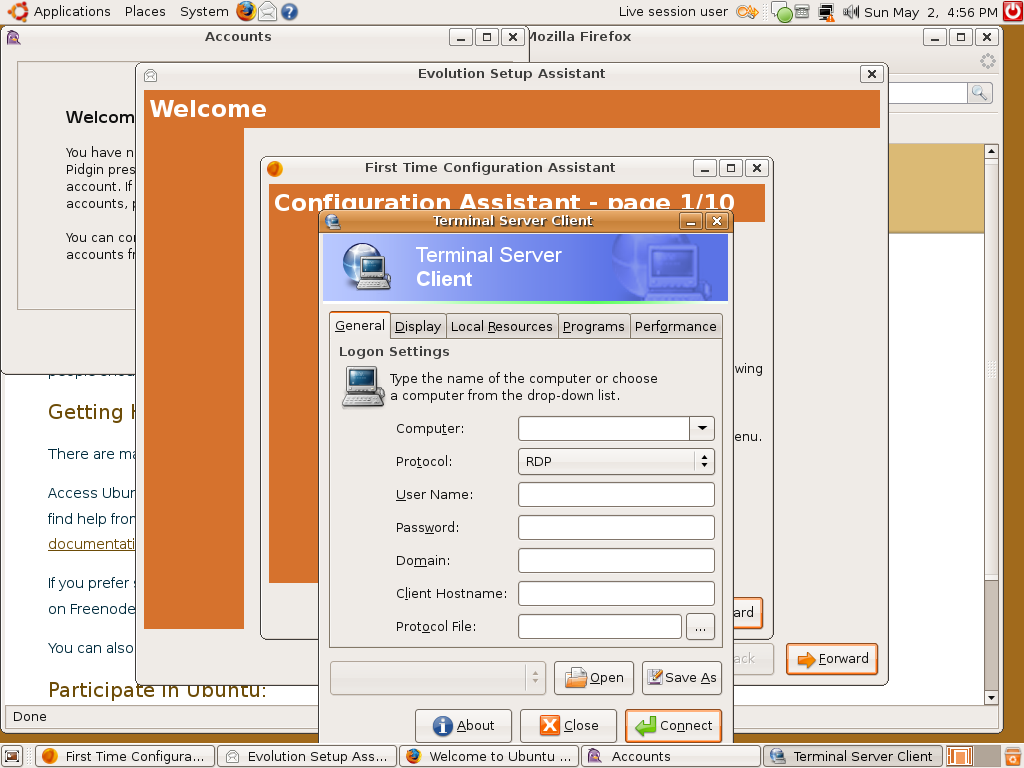Click the volume speaker icon
The height and width of the screenshot is (768, 1024).
(850, 11)
